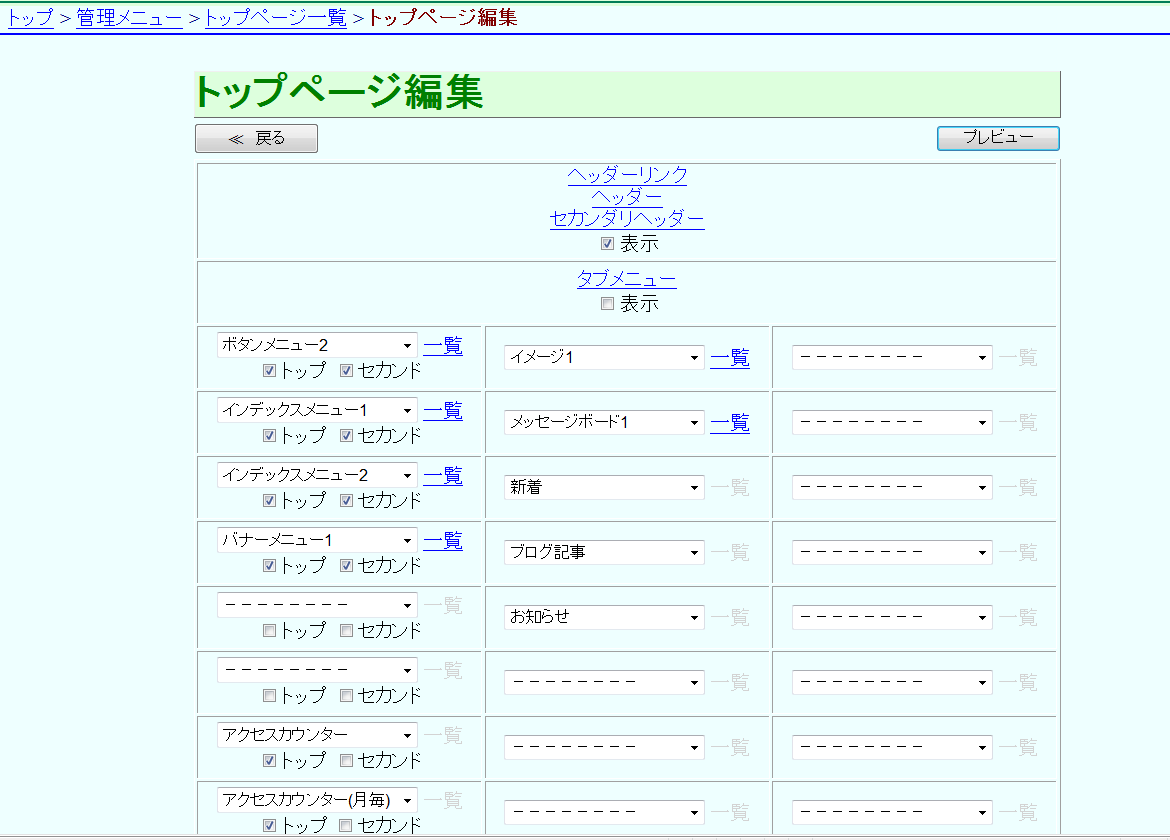Toggle セカンド checkbox for インデックスメニュー1
Image resolution: width=1170 pixels, height=840 pixels.
[x=346, y=436]
